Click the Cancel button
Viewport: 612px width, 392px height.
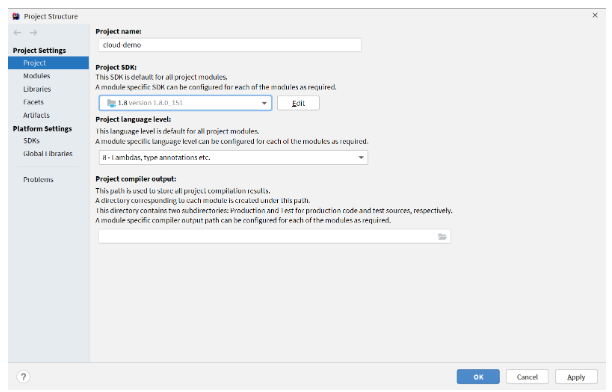coord(527,377)
